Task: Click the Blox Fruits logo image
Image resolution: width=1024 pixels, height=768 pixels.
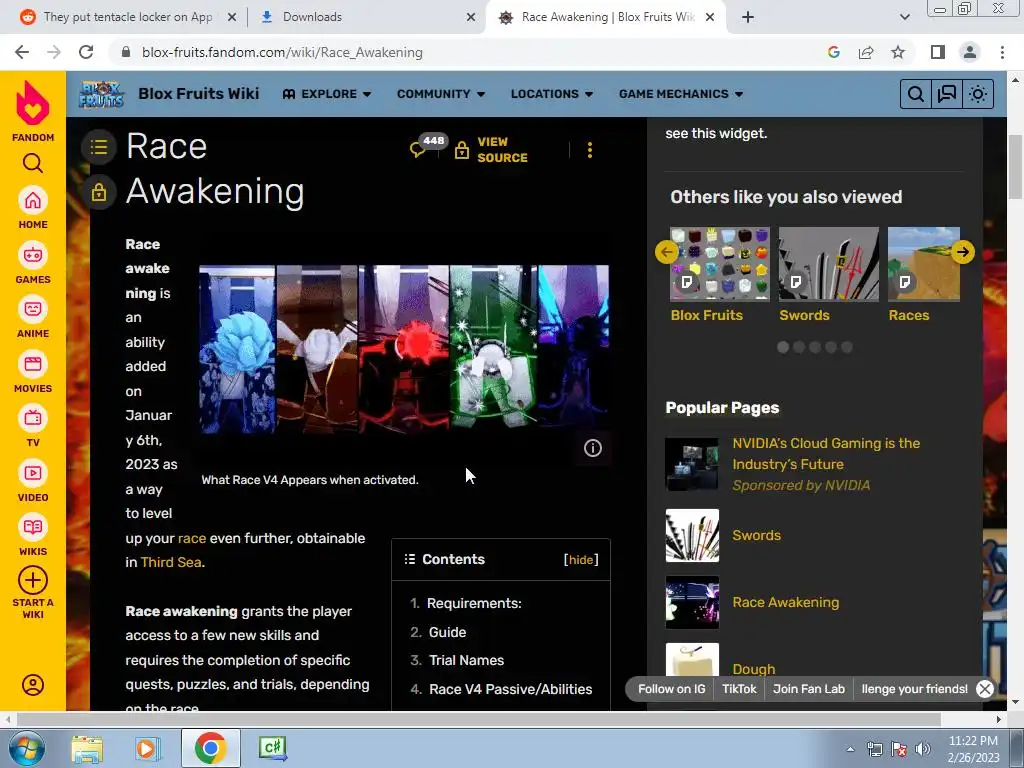Action: [x=101, y=94]
